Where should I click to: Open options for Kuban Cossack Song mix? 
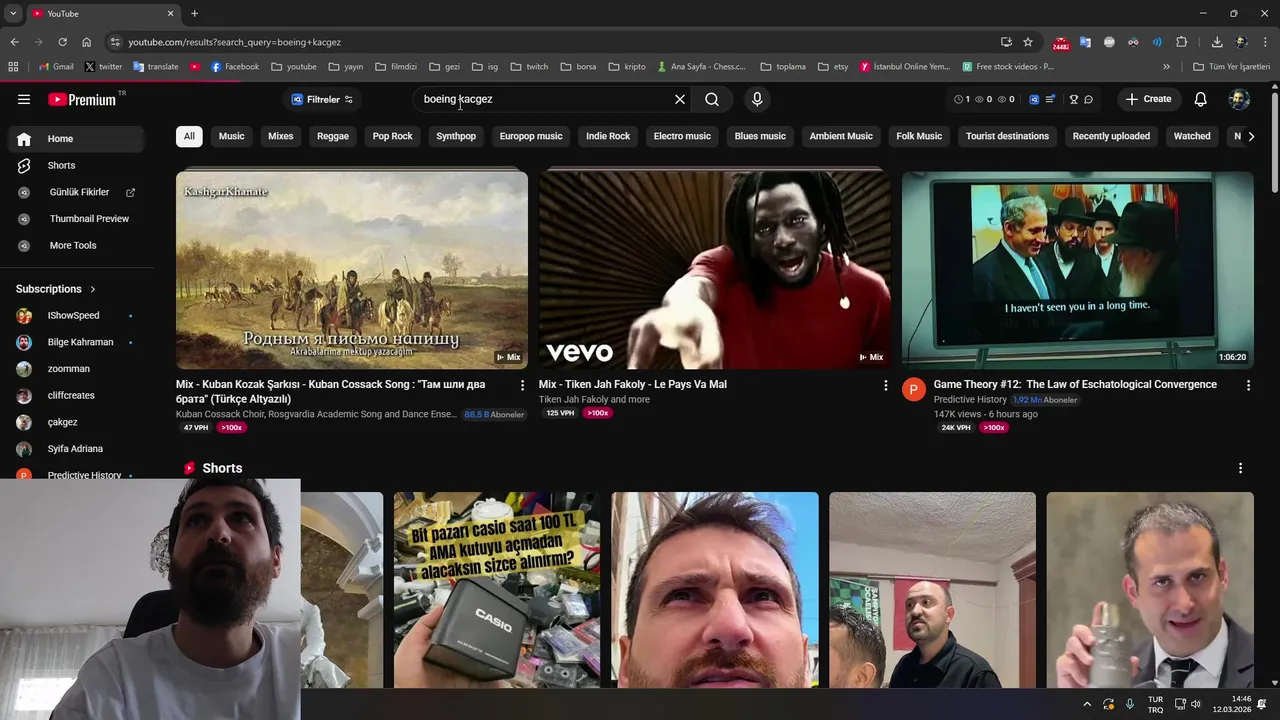(x=522, y=385)
